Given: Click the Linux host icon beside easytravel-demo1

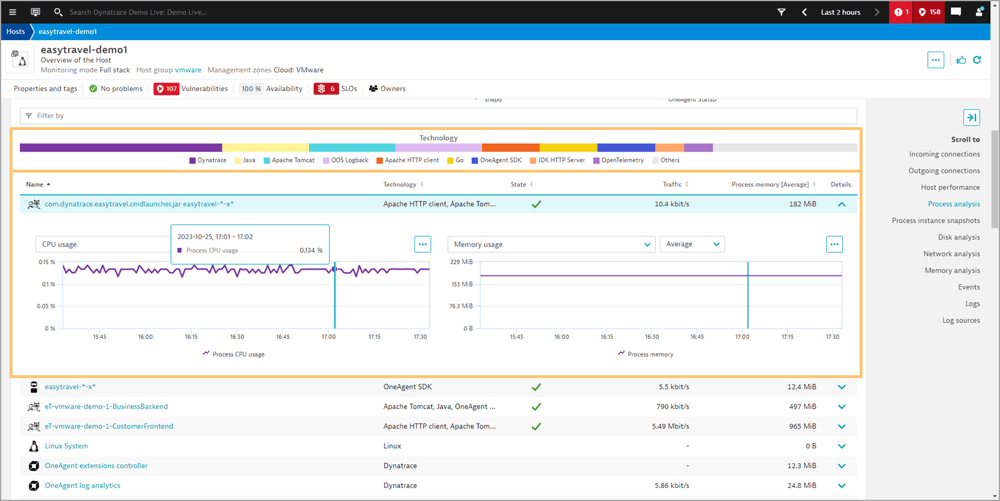Looking at the screenshot, I should 20,59.
